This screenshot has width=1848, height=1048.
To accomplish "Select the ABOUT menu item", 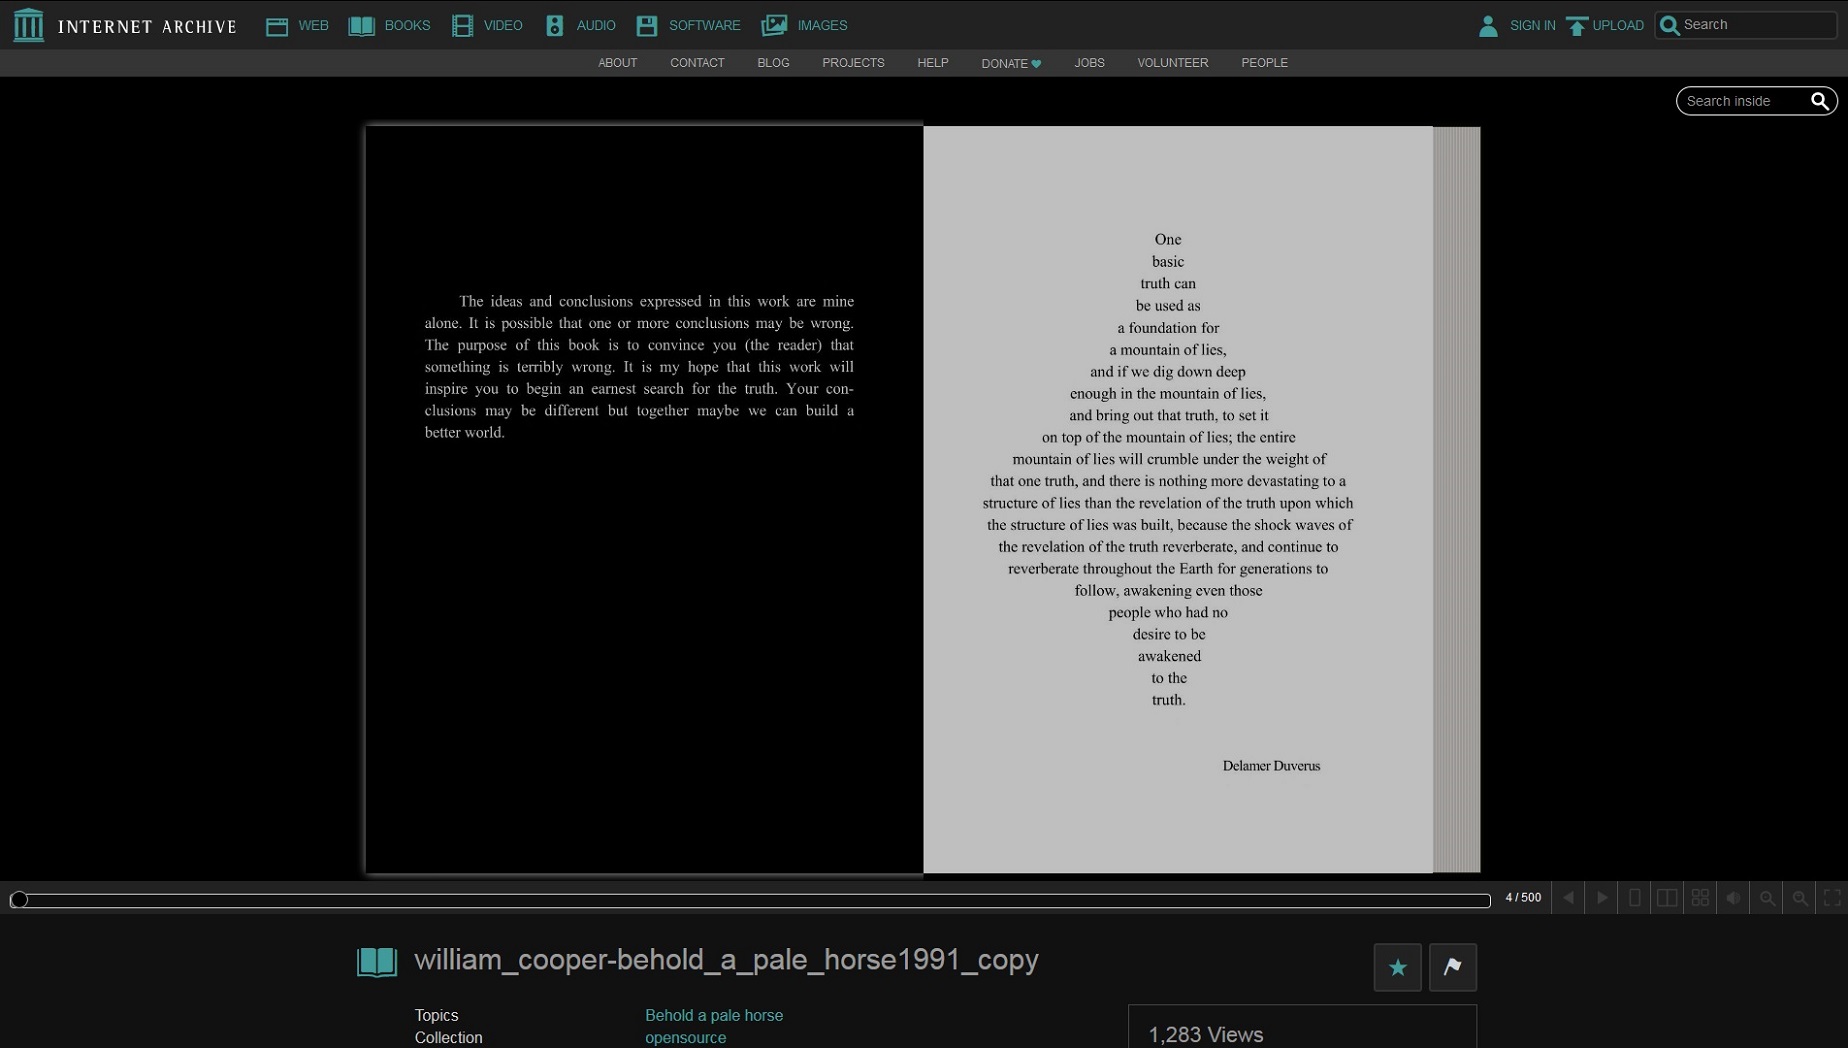I will [617, 63].
